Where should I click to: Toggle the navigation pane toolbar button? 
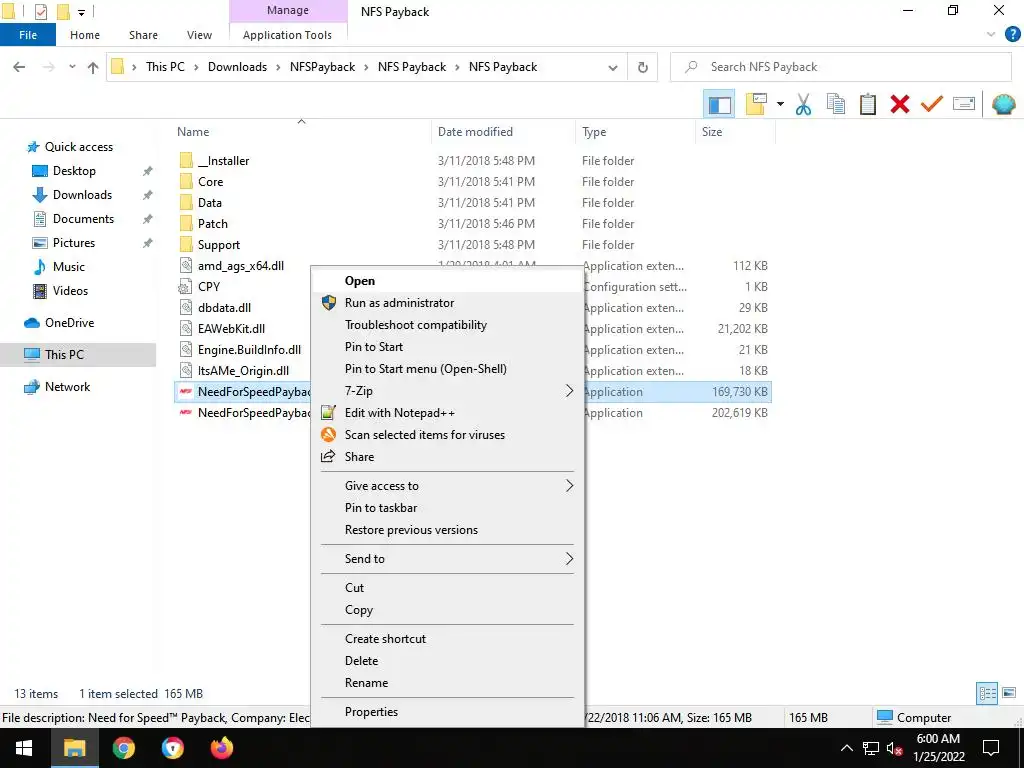tap(719, 104)
